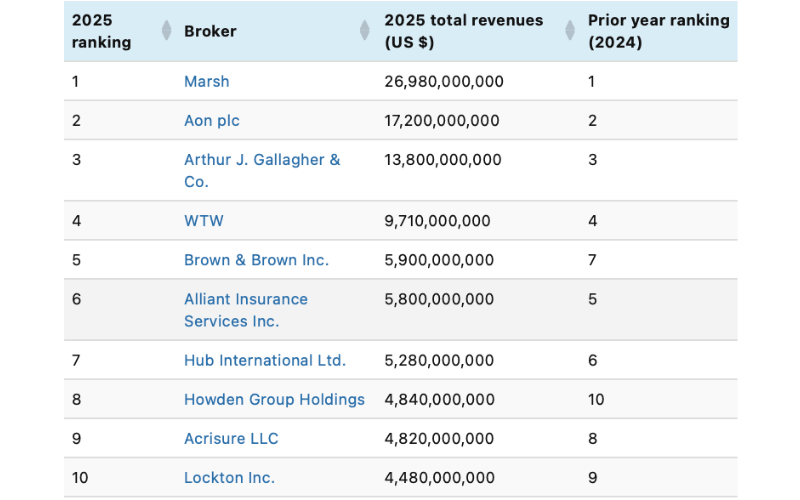800x500 pixels.
Task: Open Alliant Insurance Services Inc. link
Action: pyautogui.click(x=246, y=310)
